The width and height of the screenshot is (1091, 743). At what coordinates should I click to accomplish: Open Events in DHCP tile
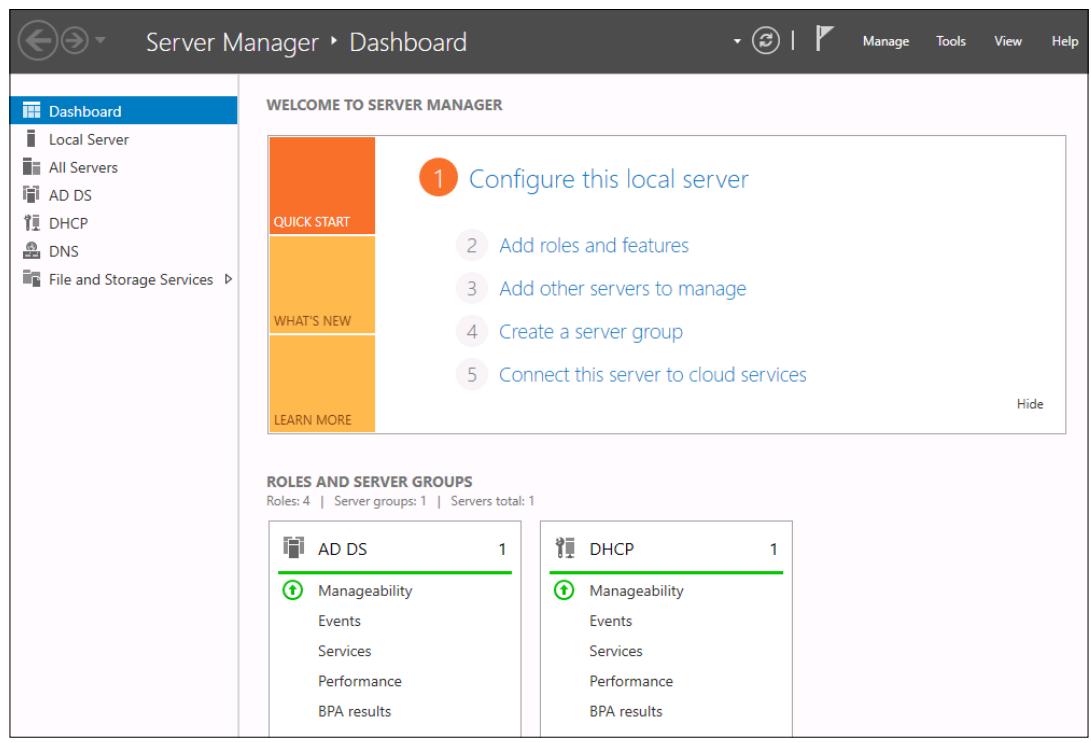coord(611,621)
